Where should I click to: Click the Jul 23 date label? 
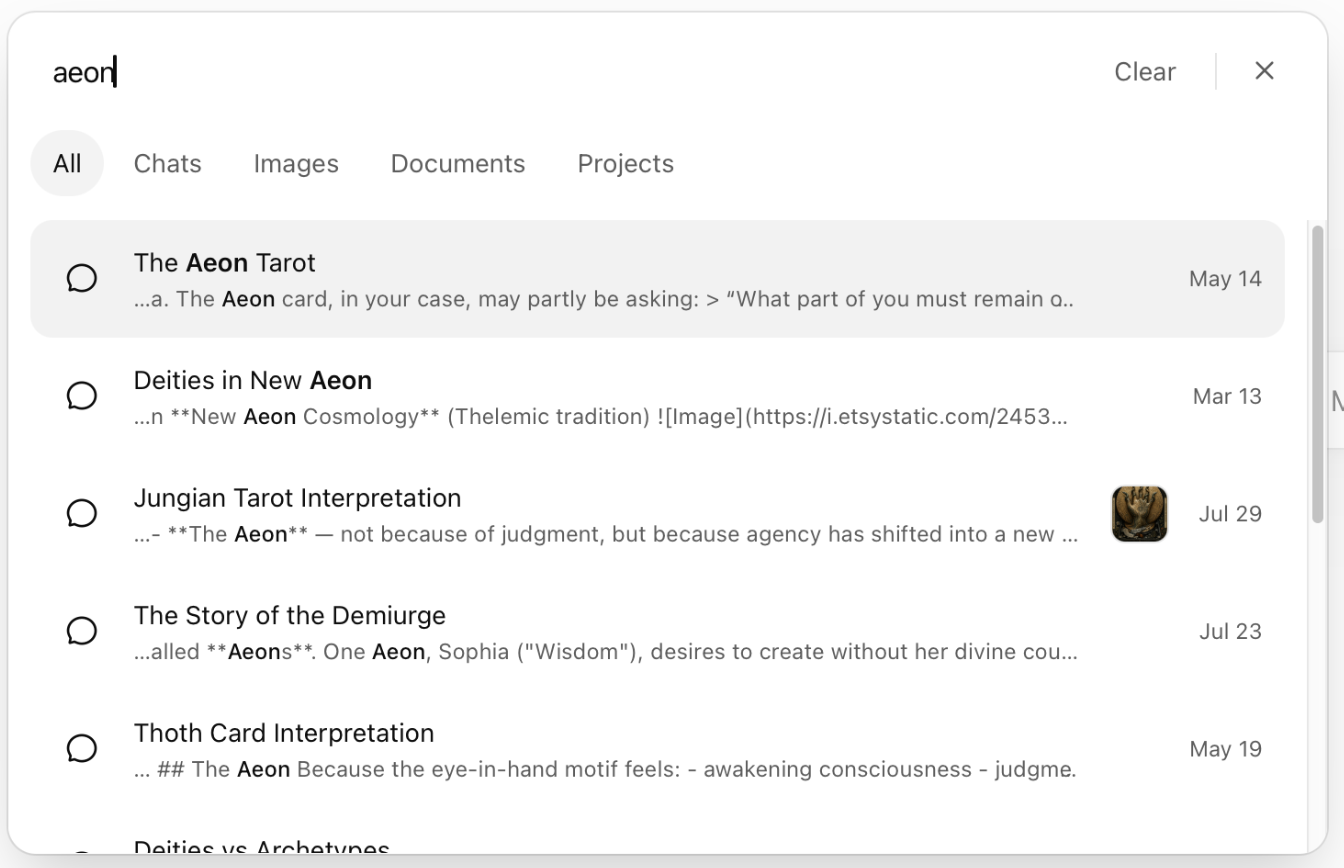1230,631
